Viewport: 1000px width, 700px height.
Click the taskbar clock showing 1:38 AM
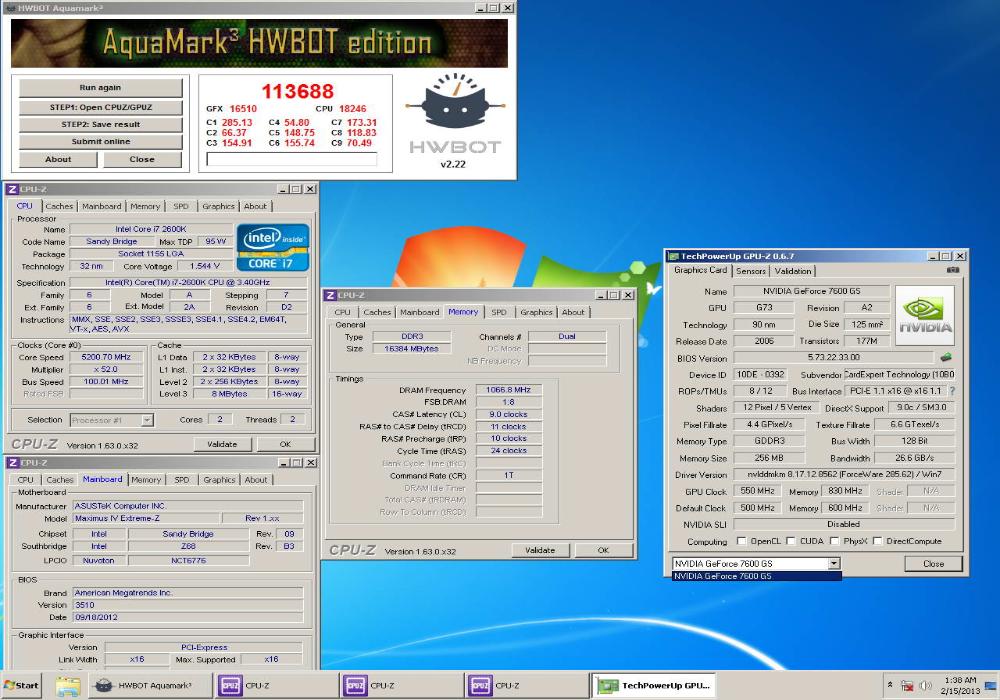pyautogui.click(x=960, y=685)
